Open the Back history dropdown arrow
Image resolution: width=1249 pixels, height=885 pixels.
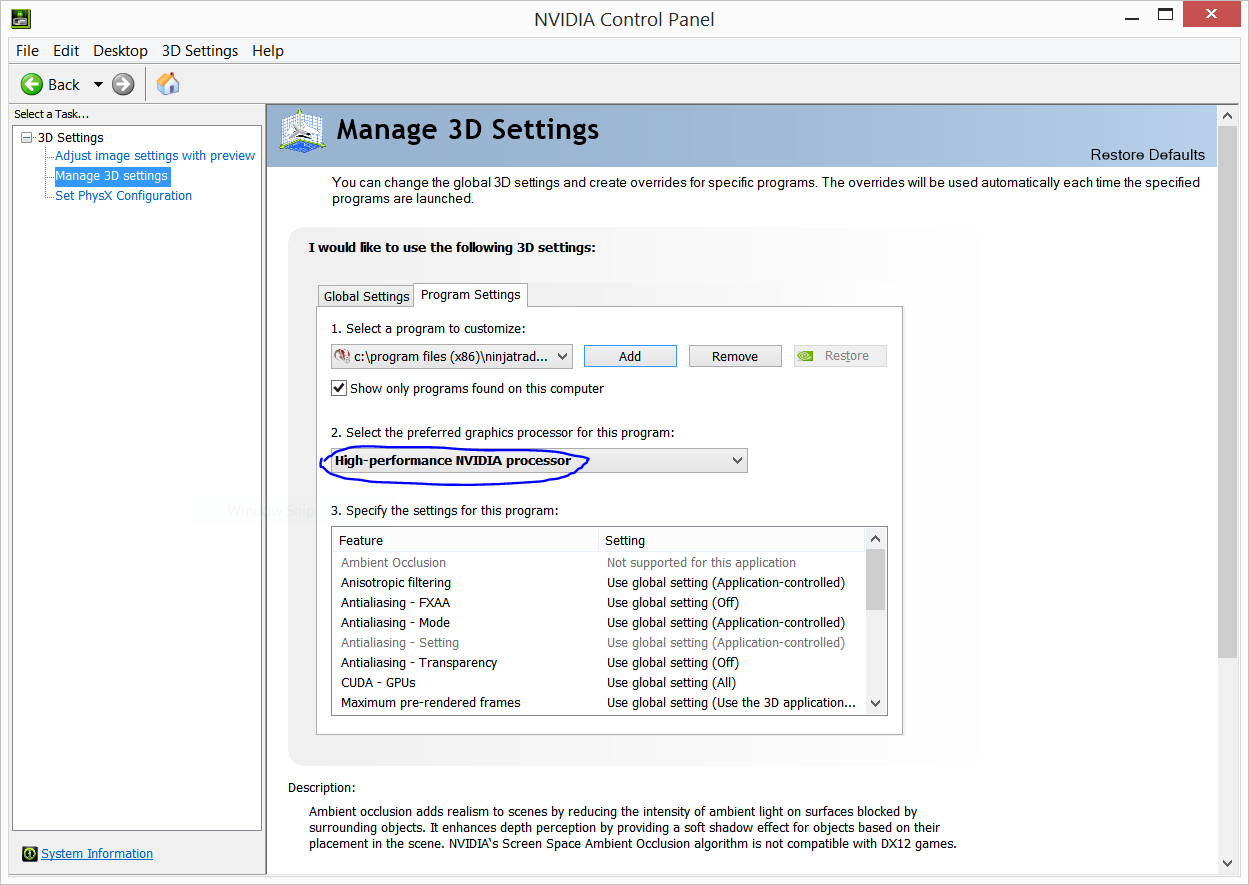98,85
